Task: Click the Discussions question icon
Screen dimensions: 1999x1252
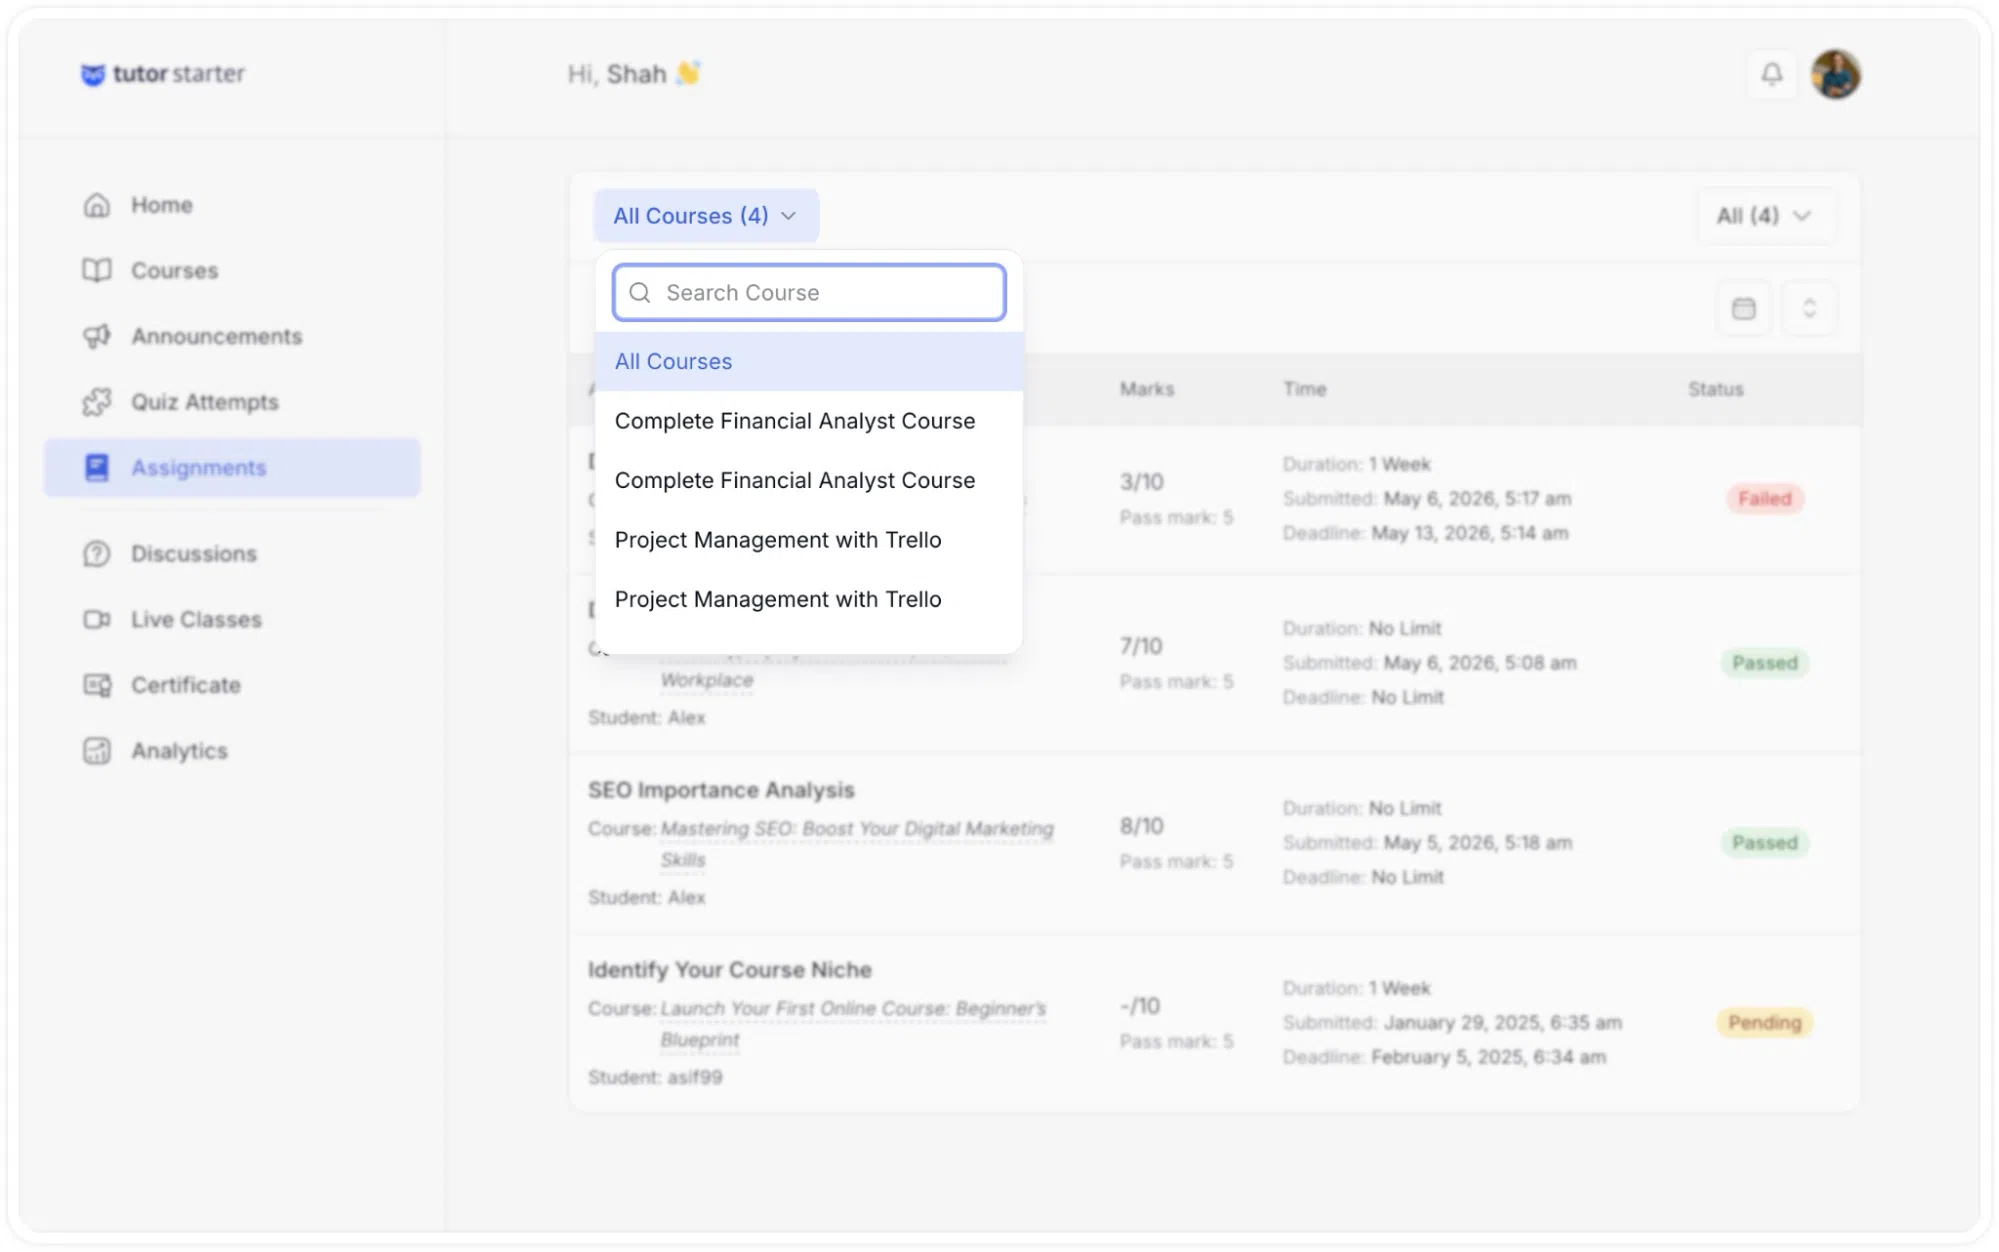Action: point(97,553)
